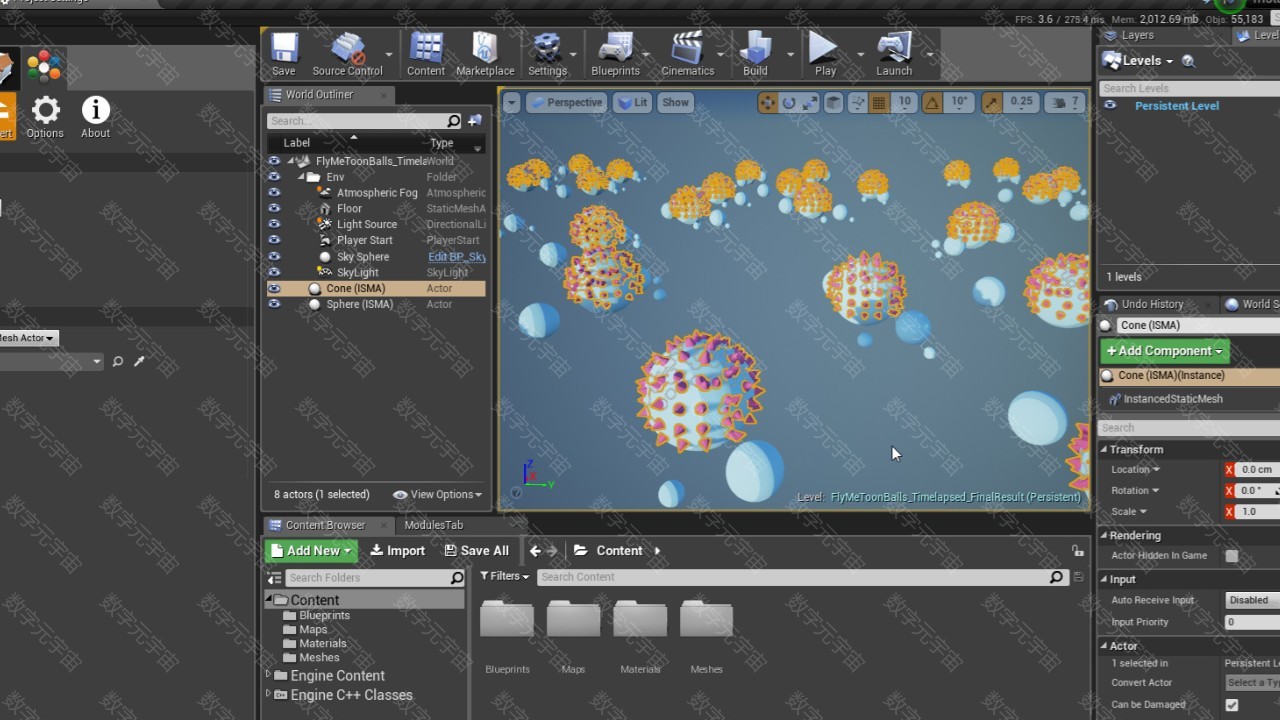Open the View Options dropdown
This screenshot has width=1280, height=720.
[437, 494]
